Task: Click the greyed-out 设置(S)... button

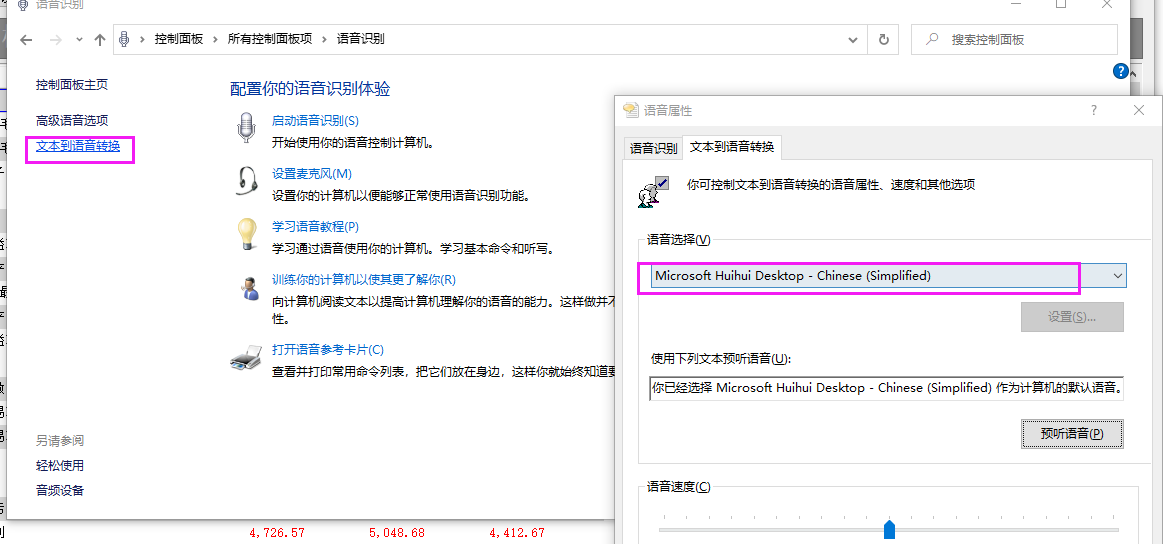Action: click(1073, 317)
